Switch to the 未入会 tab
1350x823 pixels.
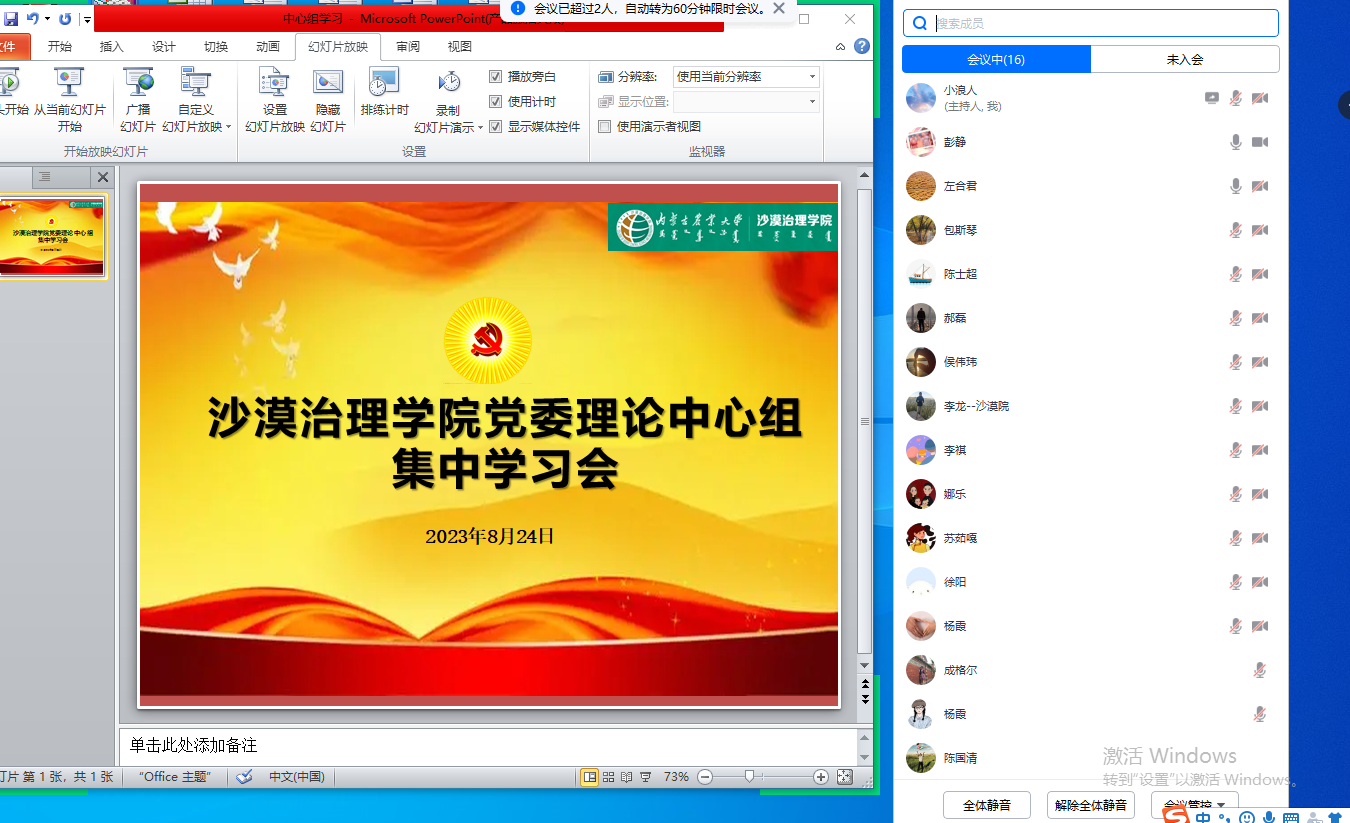1184,59
